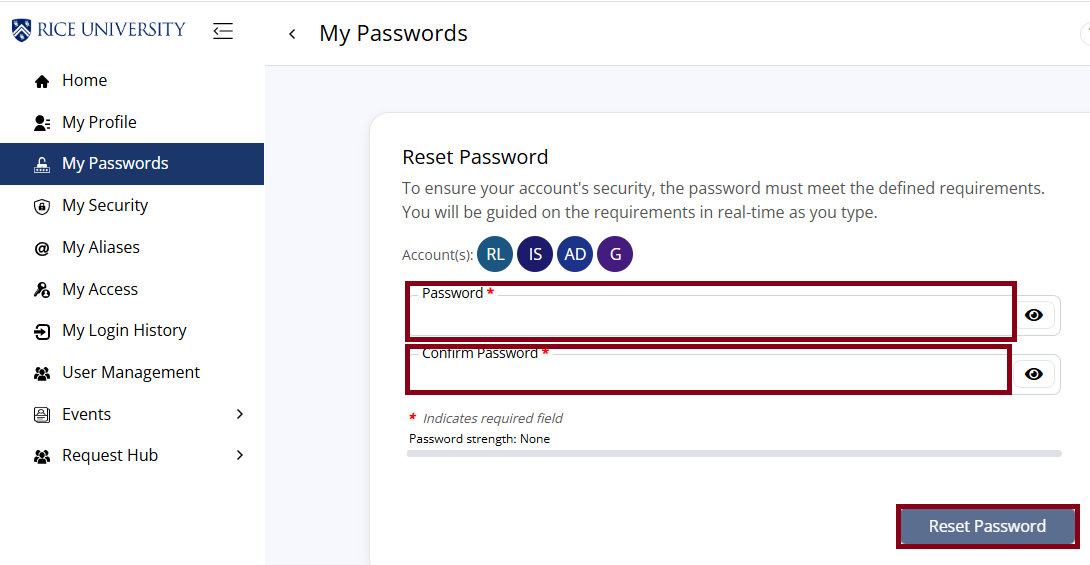This screenshot has width=1090, height=565.
Task: Click the My Access key icon
Action: [x=42, y=290]
